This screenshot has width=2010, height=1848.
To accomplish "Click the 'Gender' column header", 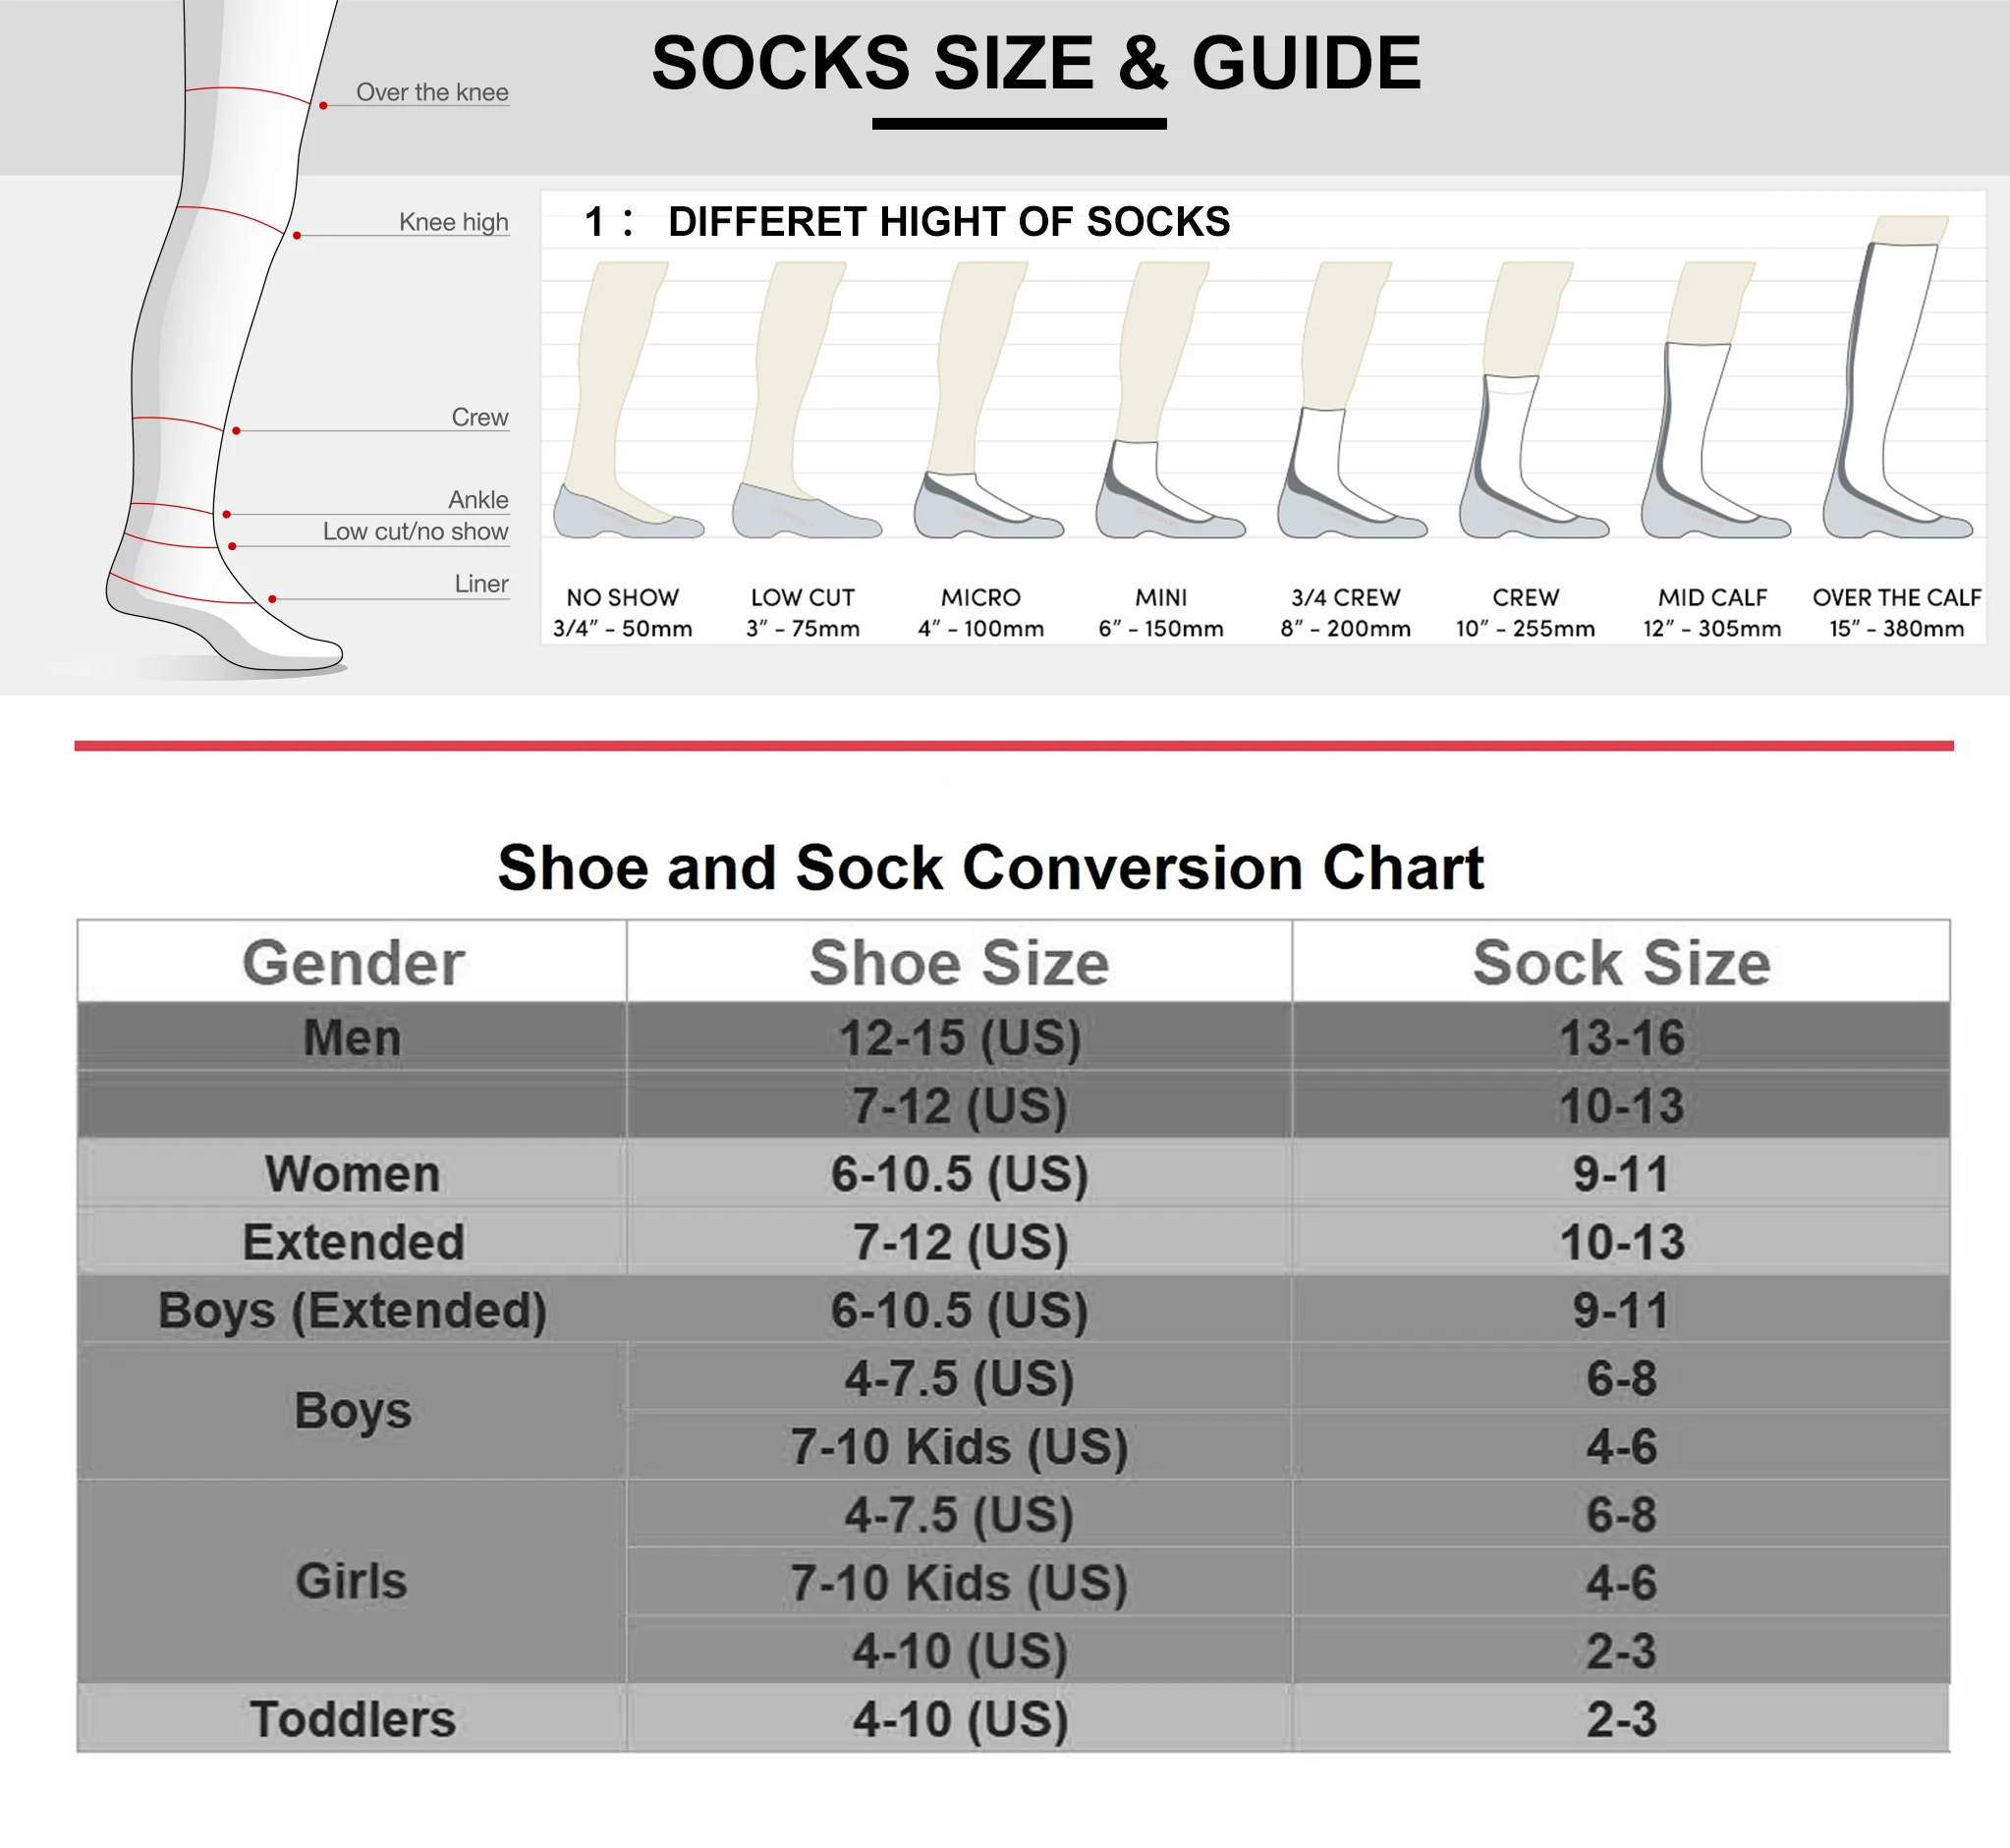I will (352, 962).
